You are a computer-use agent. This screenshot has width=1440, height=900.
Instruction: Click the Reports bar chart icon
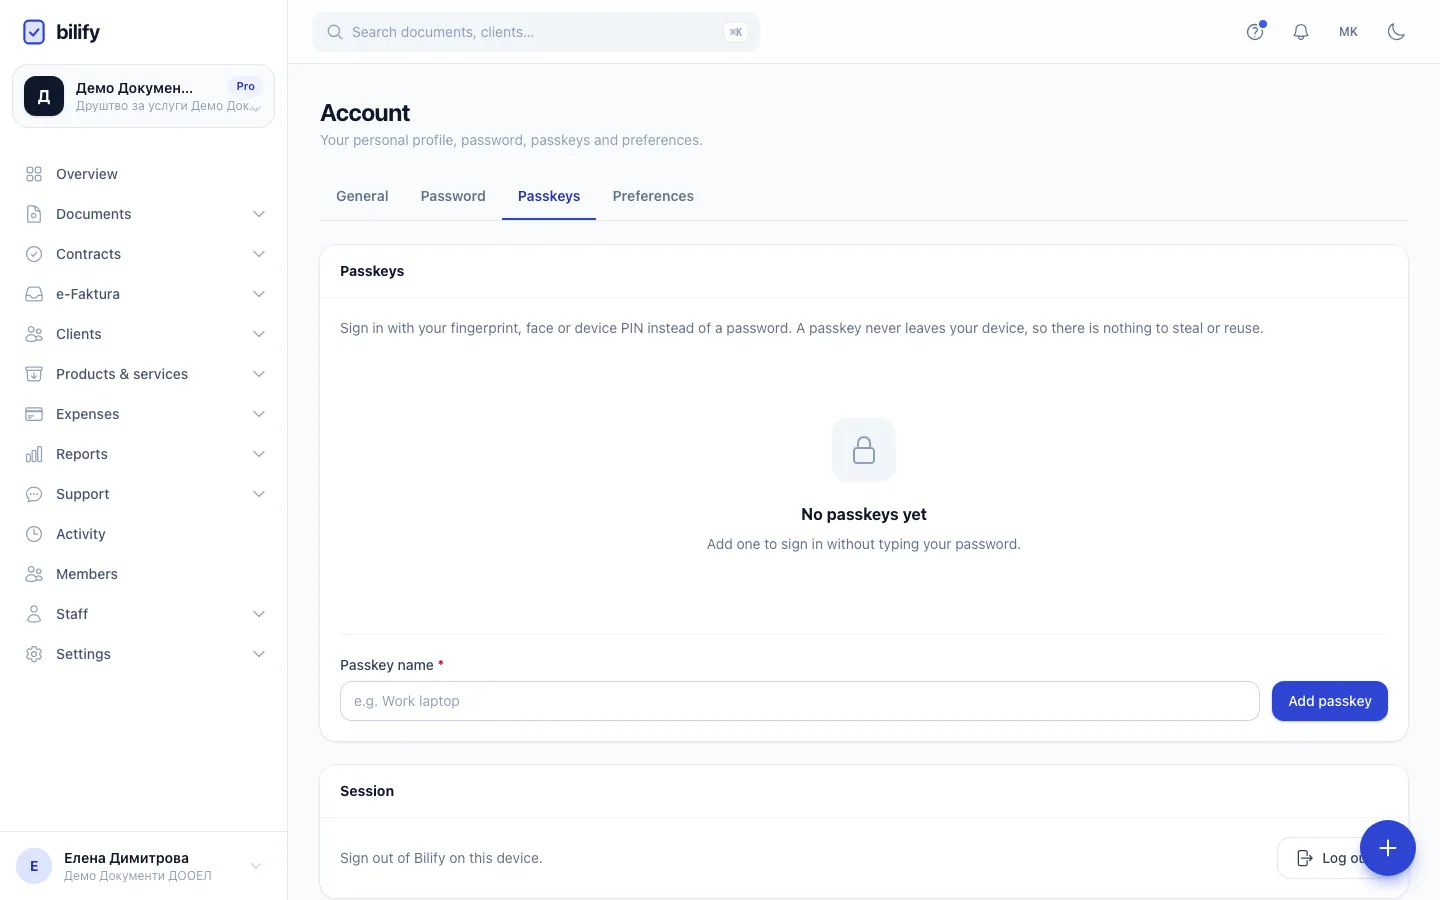click(34, 454)
